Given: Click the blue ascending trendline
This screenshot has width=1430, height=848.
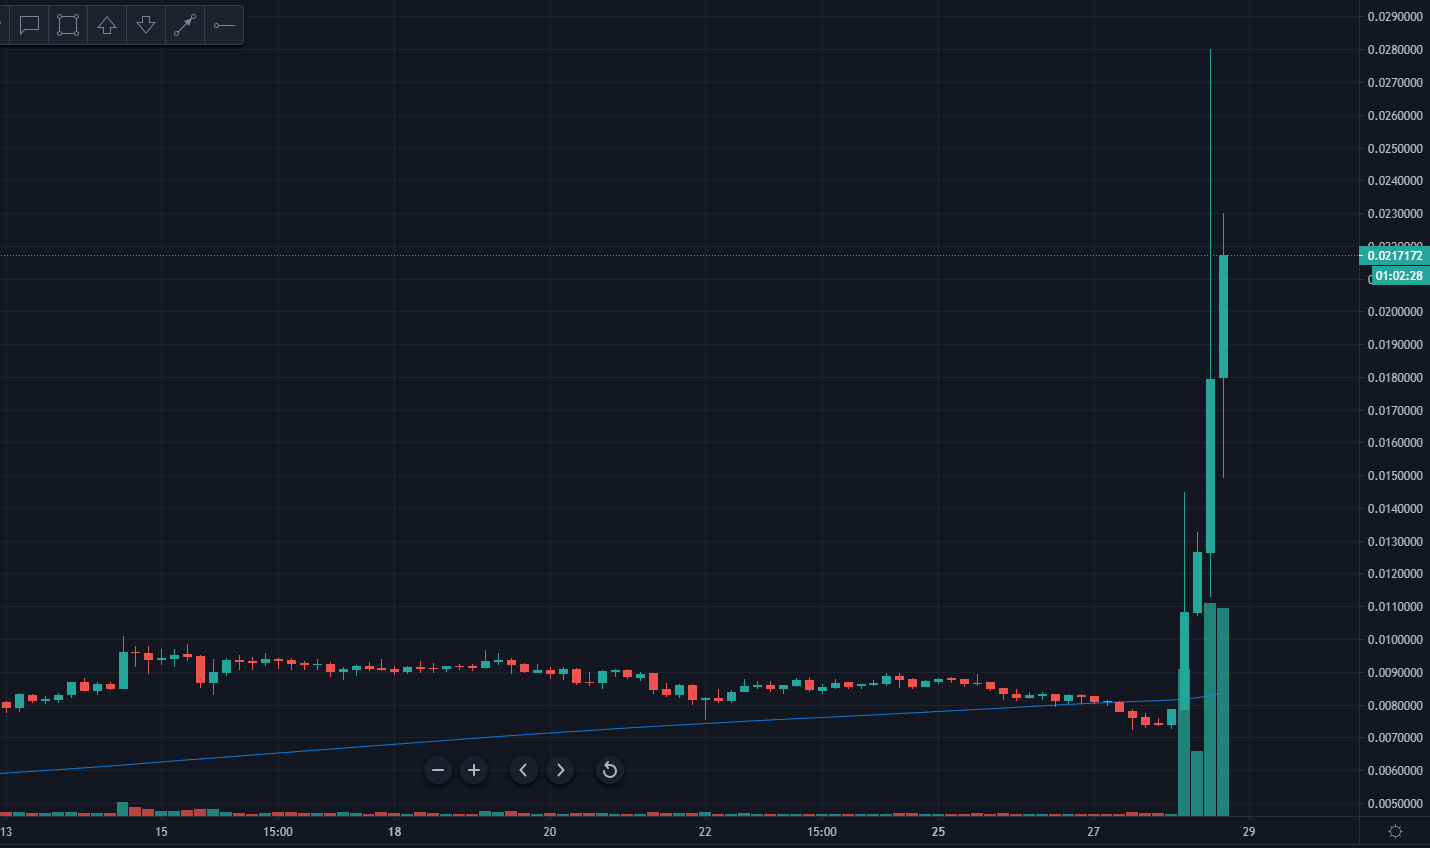Looking at the screenshot, I should [x=700, y=721].
